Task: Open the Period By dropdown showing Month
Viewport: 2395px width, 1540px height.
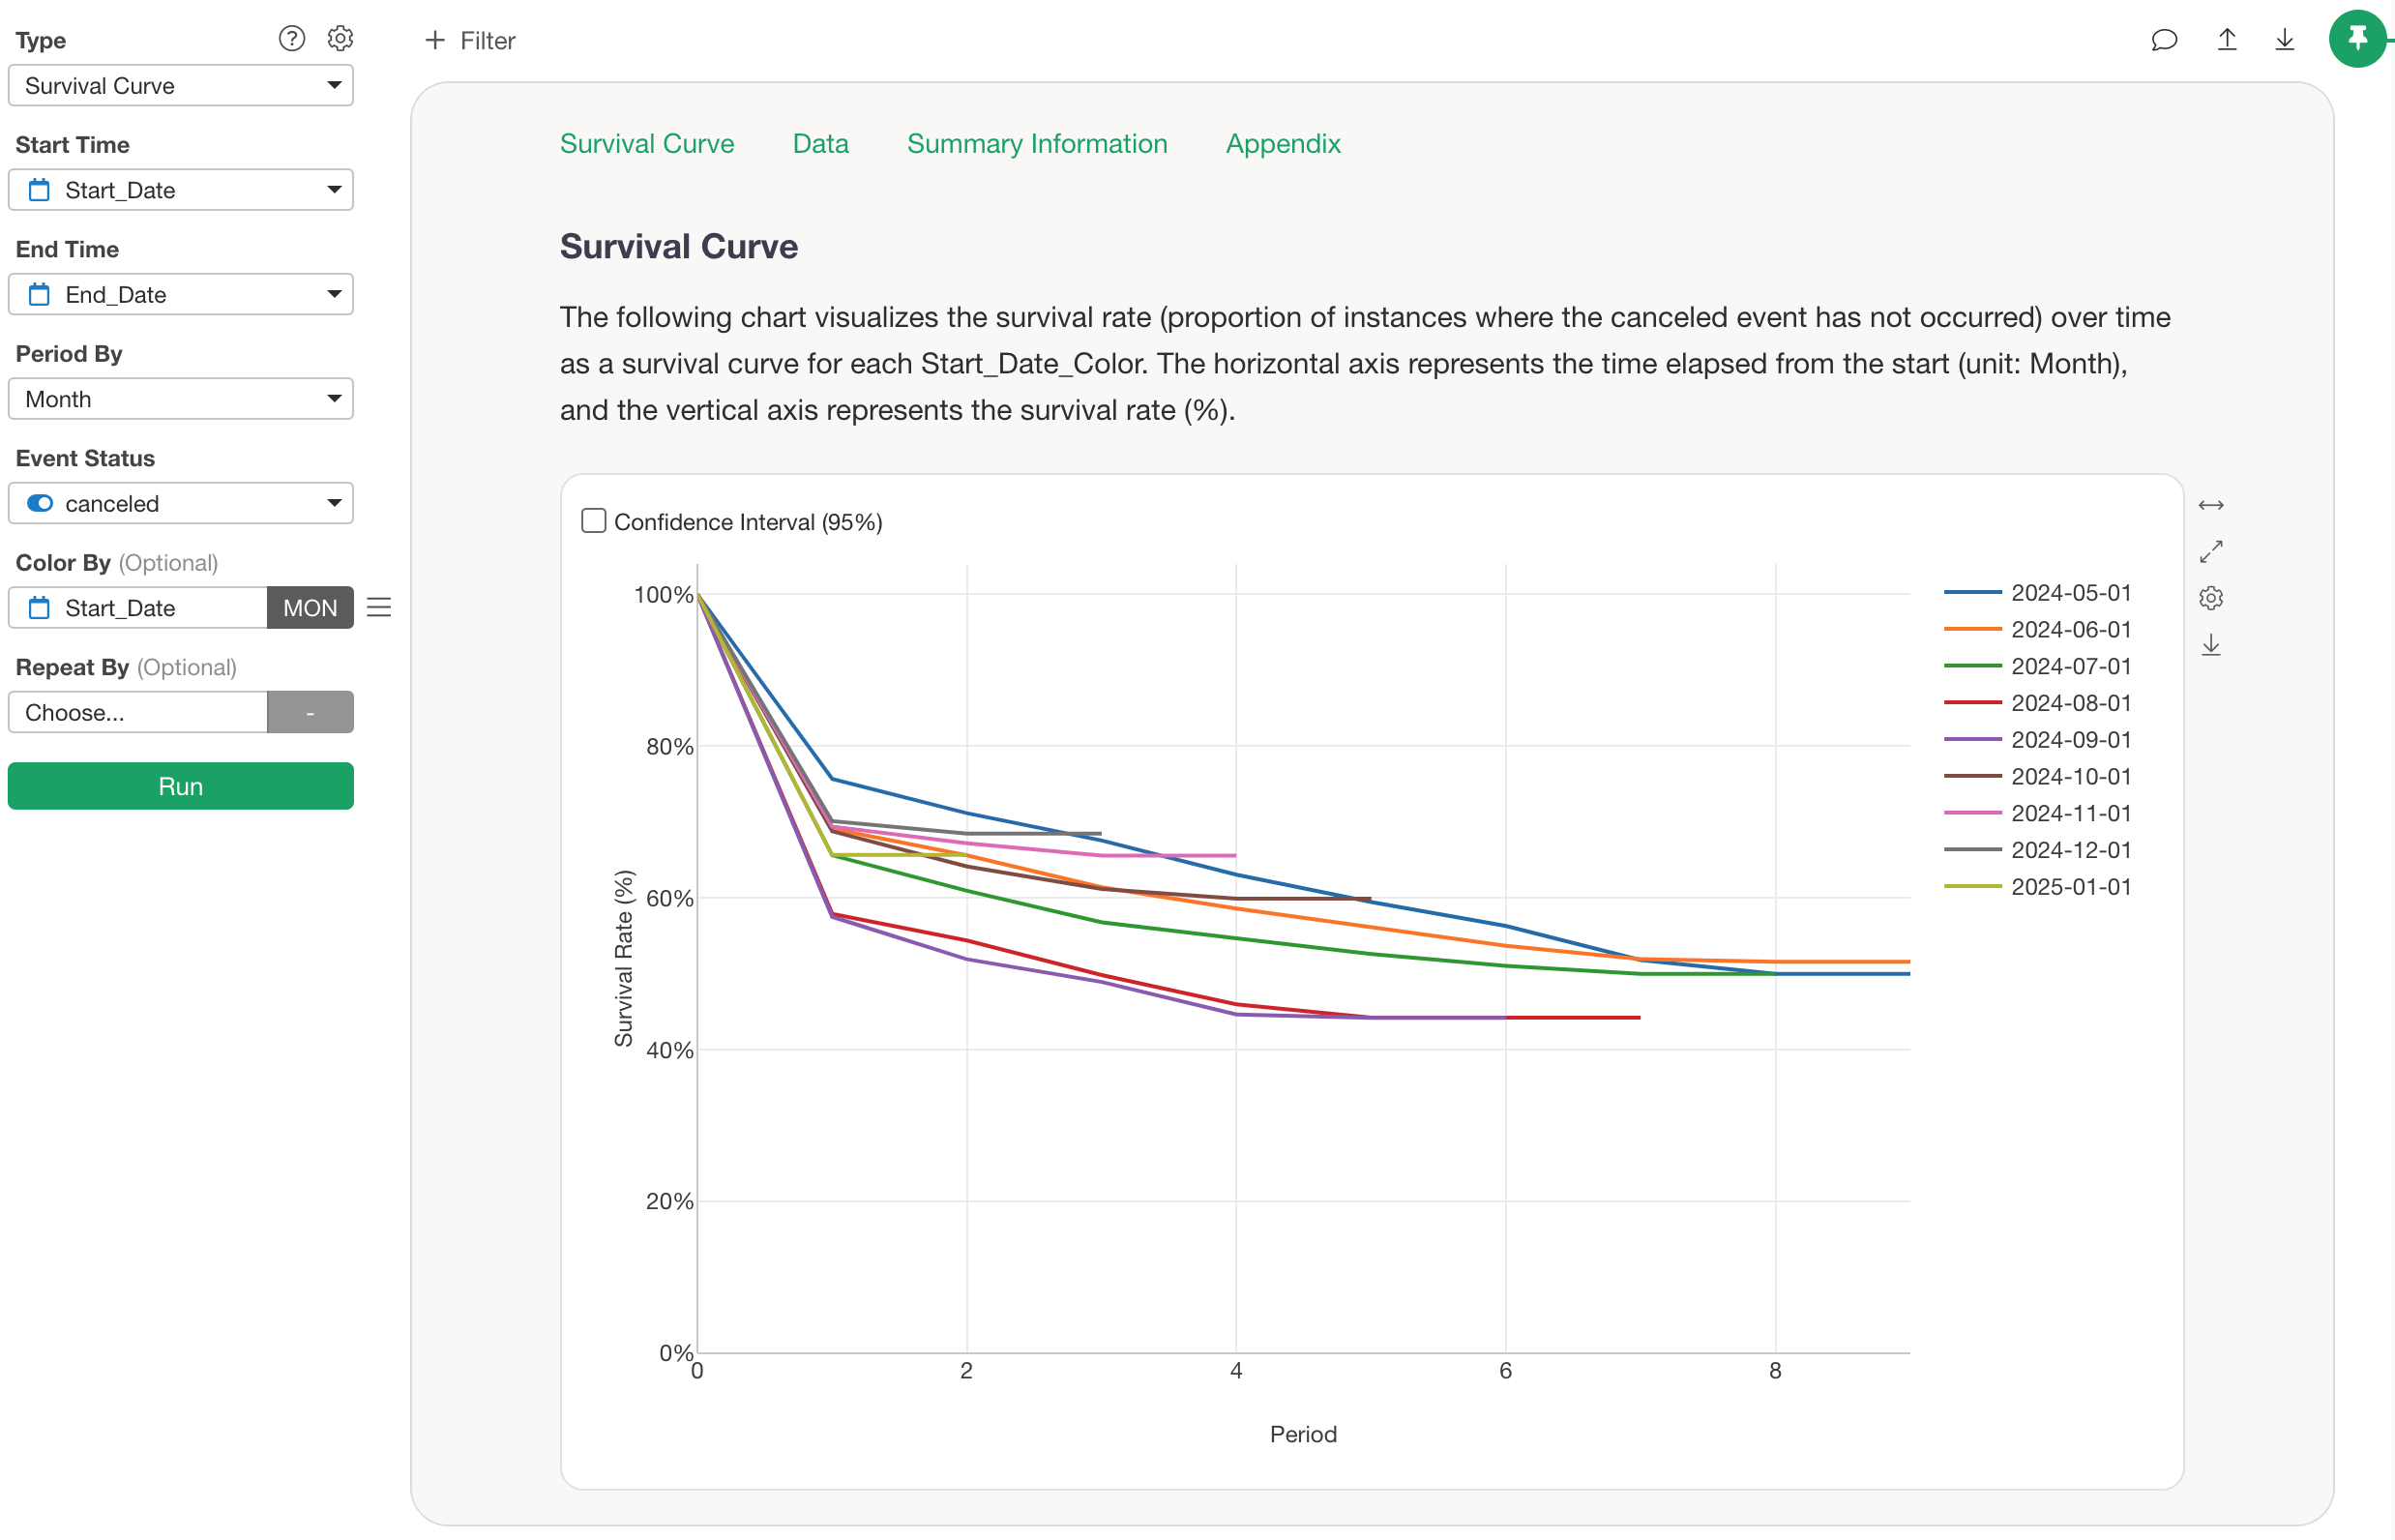Action: point(180,398)
